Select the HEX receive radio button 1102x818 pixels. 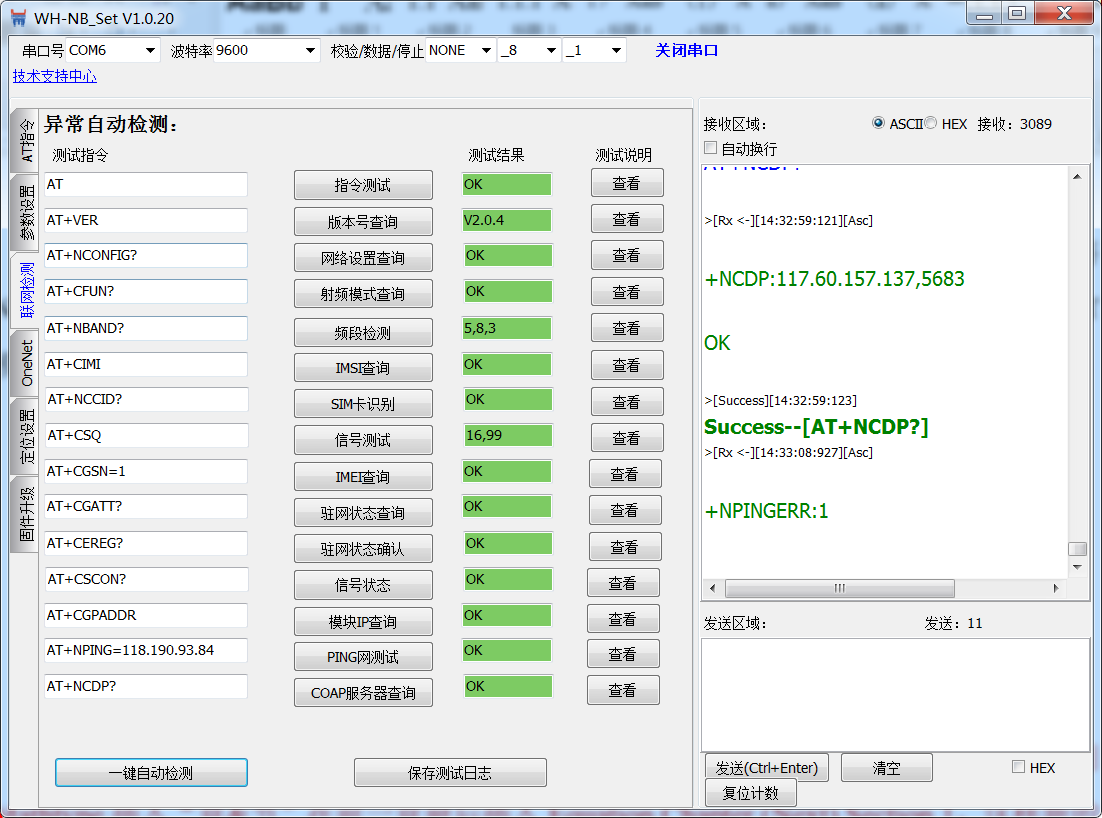(930, 123)
